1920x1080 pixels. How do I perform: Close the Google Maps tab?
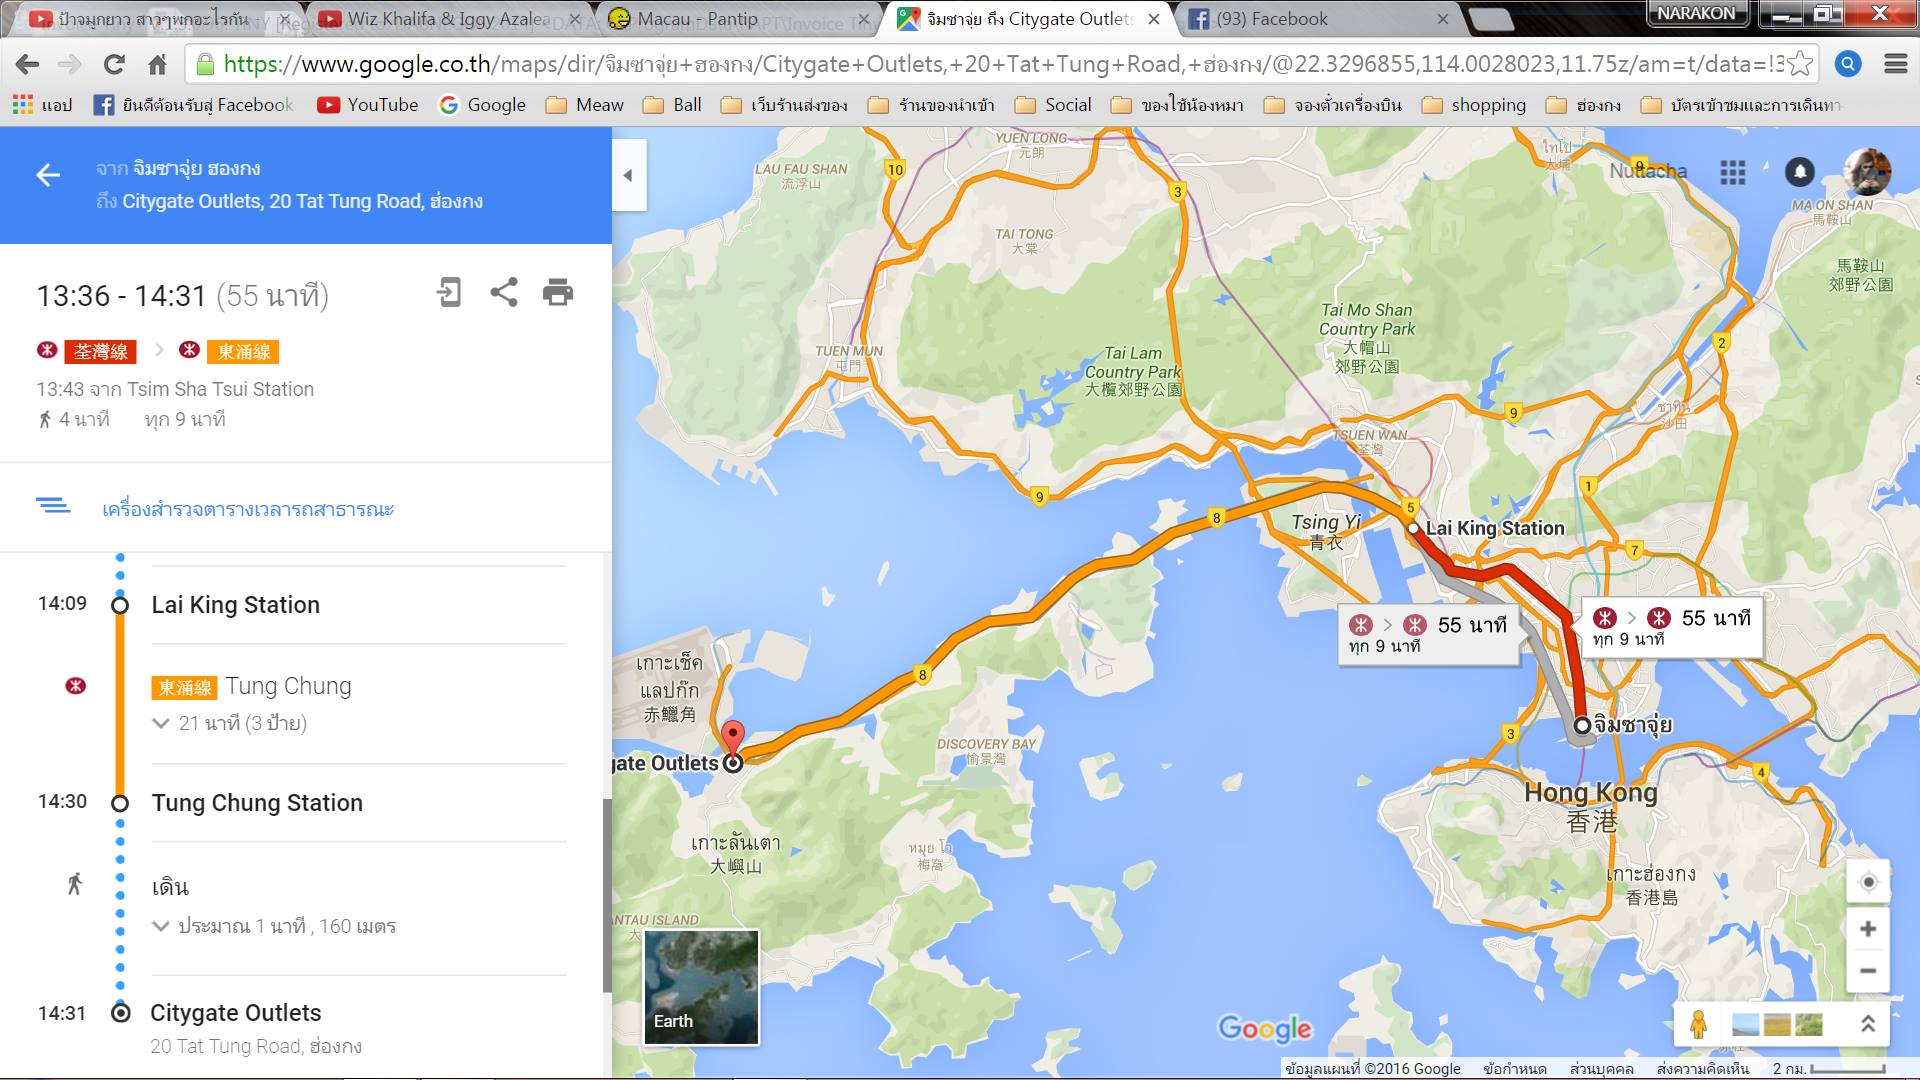click(x=1154, y=19)
